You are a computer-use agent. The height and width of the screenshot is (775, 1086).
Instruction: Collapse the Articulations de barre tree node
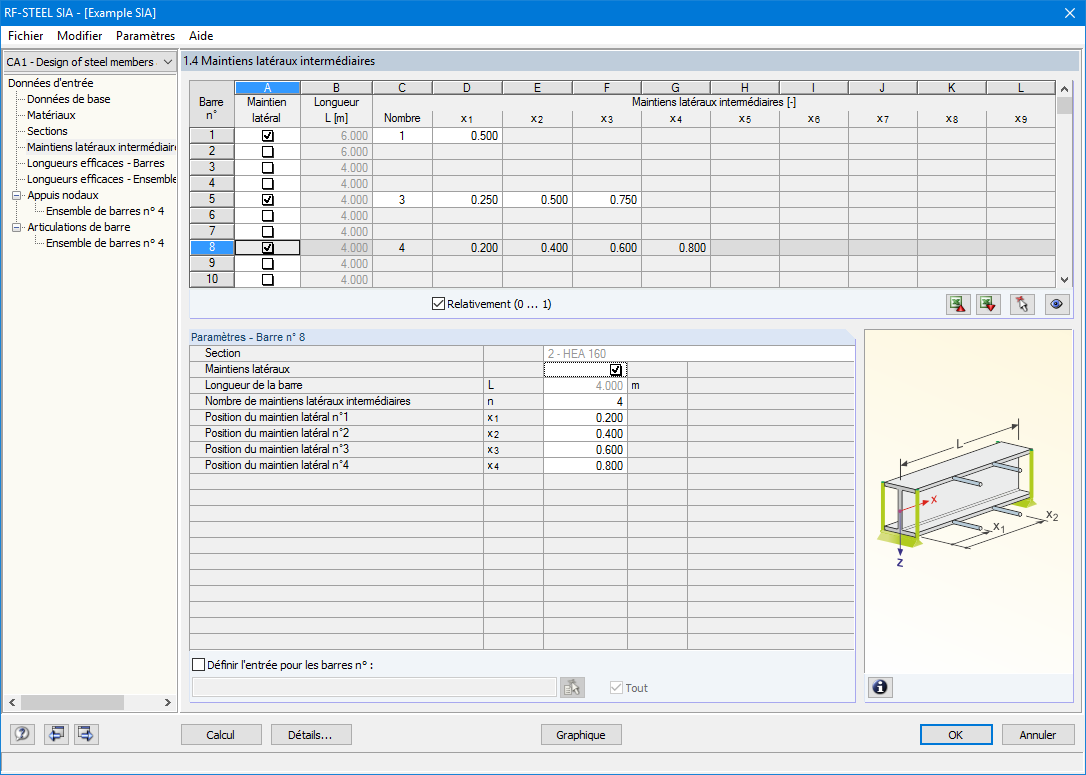pos(17,227)
